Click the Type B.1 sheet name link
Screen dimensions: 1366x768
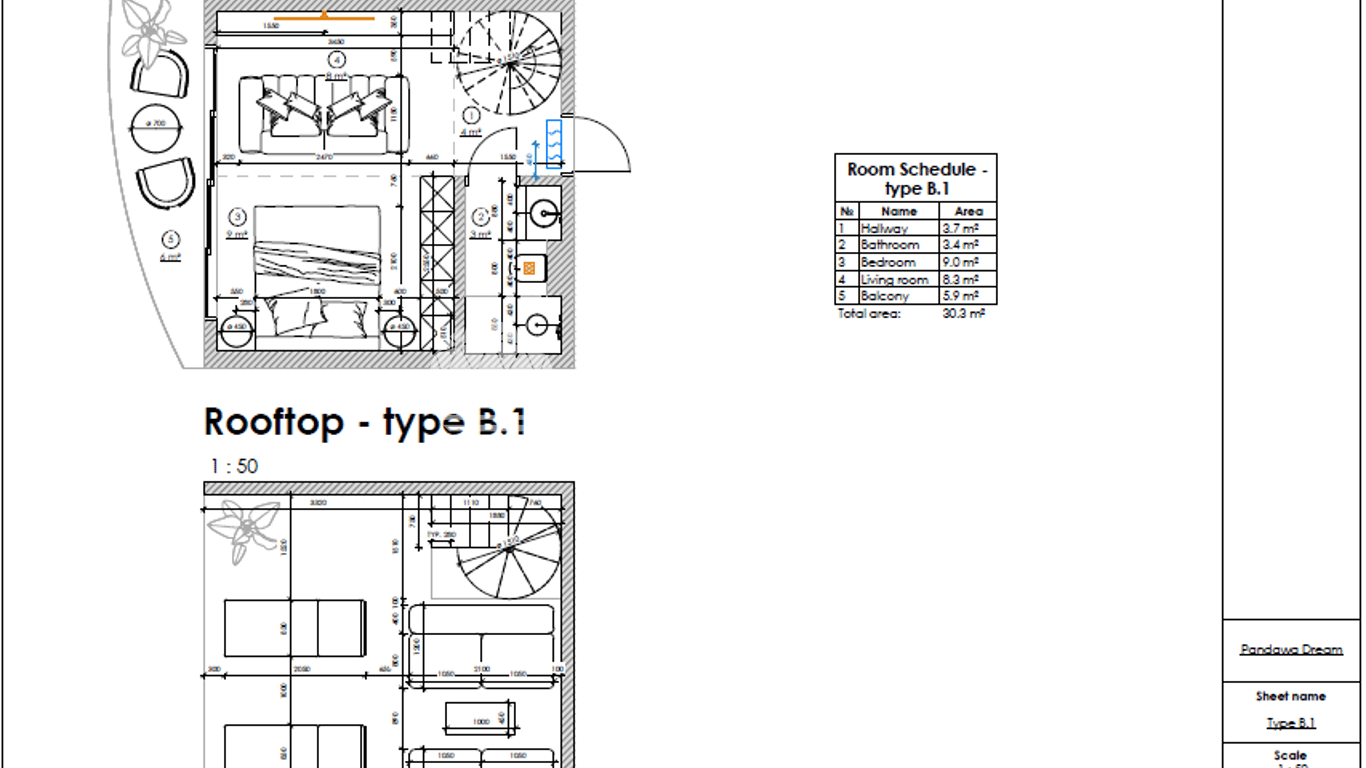(x=1291, y=723)
